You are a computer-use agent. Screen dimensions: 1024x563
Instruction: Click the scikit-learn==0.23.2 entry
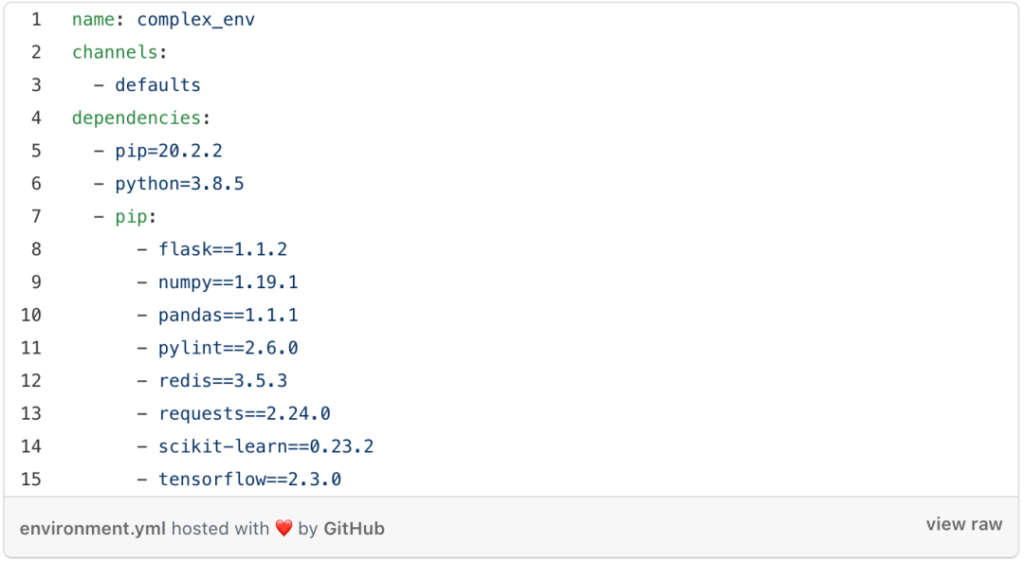tap(265, 446)
